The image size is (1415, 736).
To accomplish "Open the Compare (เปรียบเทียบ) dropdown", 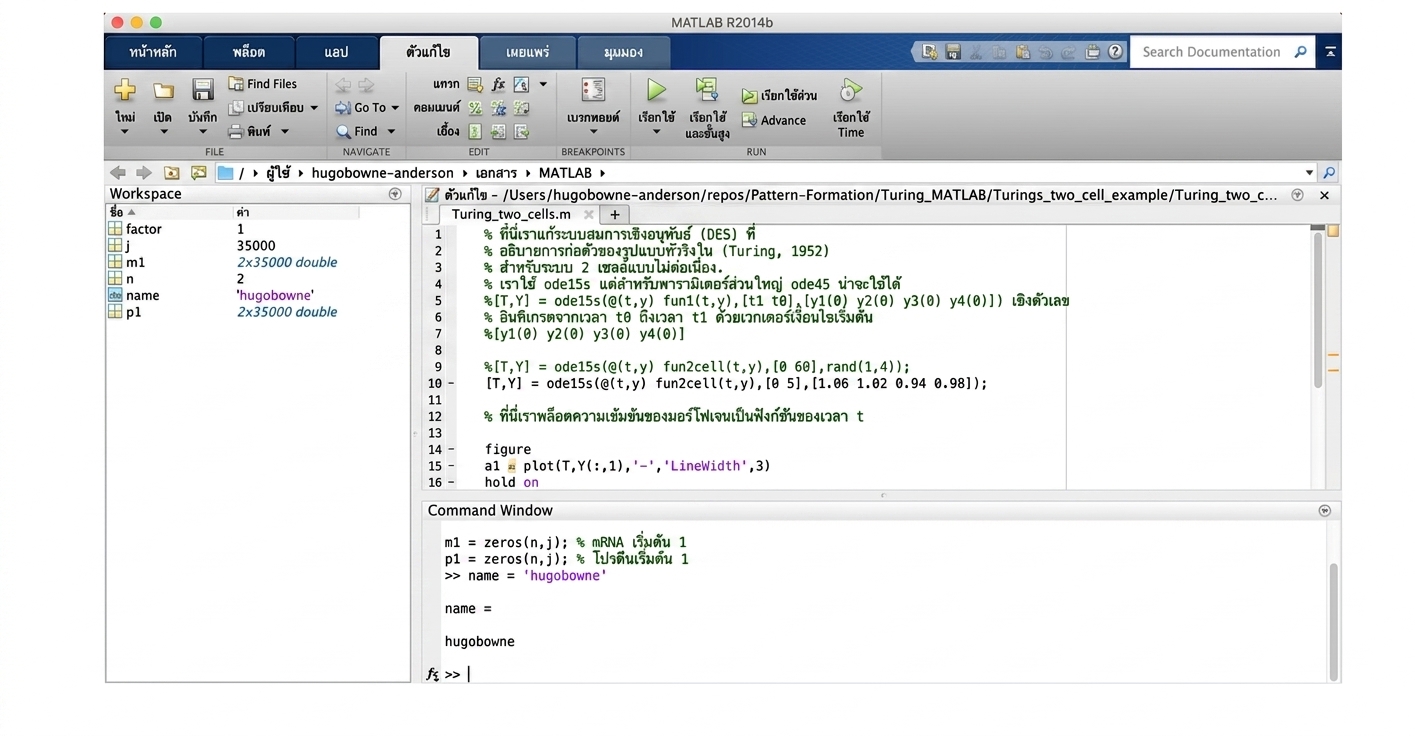I will coord(273,107).
